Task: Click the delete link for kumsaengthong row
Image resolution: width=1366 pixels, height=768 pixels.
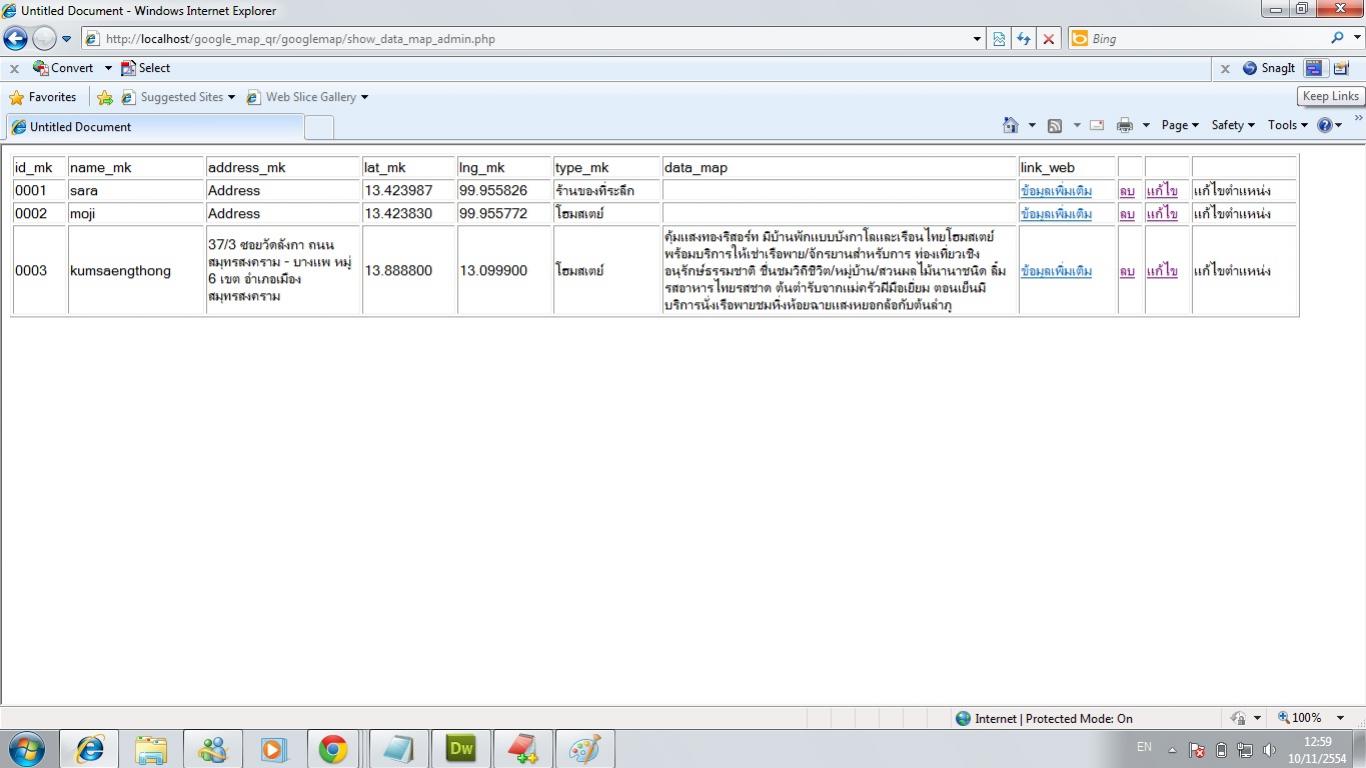Action: click(x=1127, y=271)
